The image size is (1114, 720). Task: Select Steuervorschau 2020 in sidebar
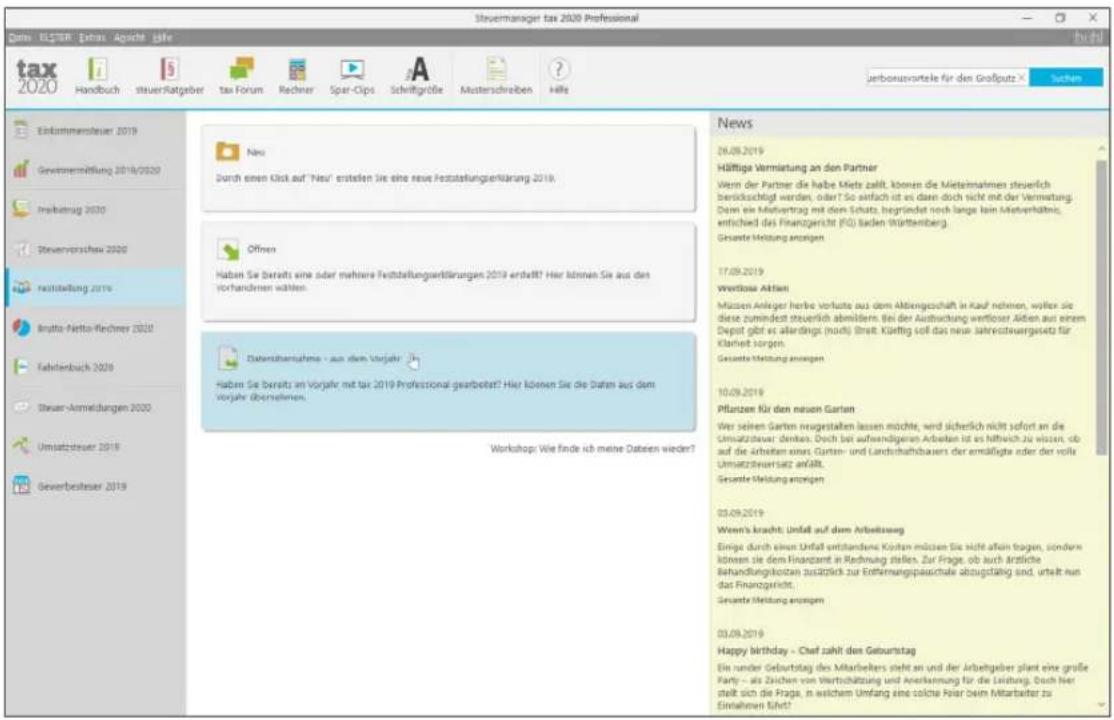(x=95, y=249)
